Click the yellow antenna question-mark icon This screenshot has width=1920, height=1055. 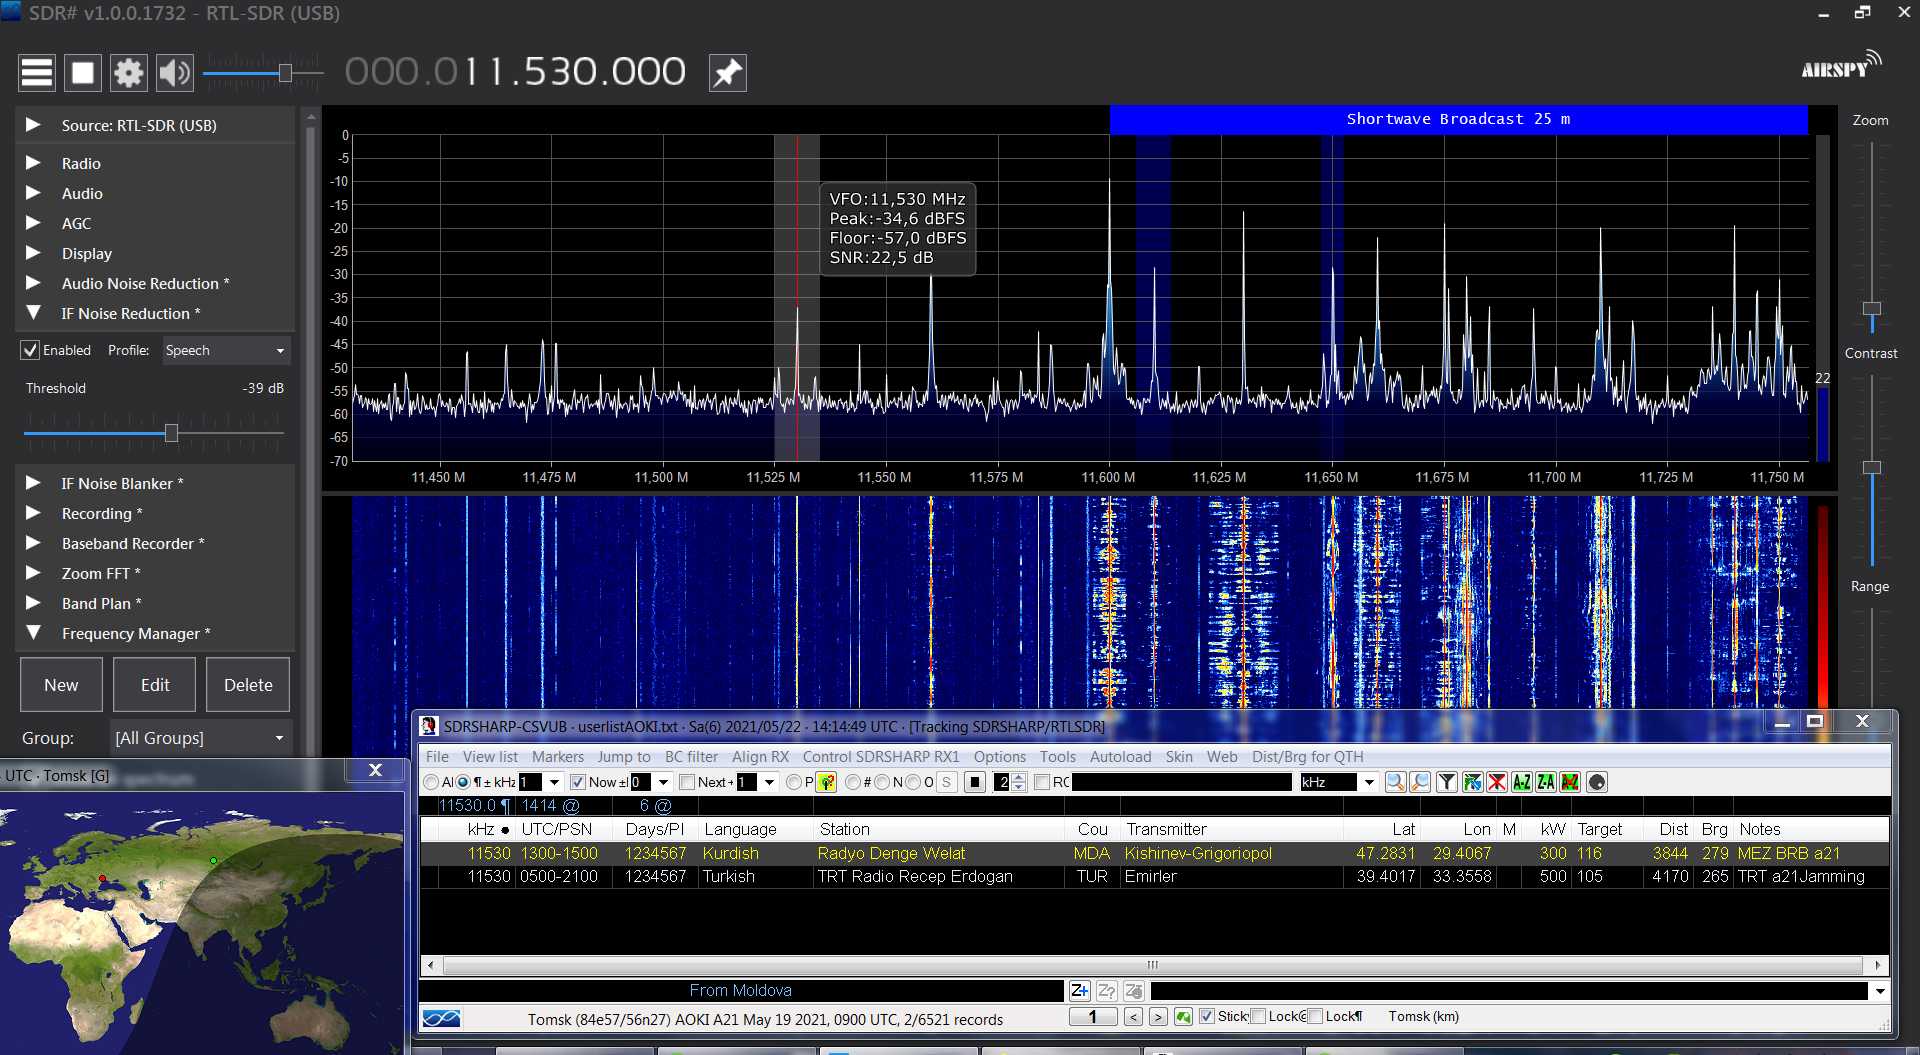tap(827, 782)
